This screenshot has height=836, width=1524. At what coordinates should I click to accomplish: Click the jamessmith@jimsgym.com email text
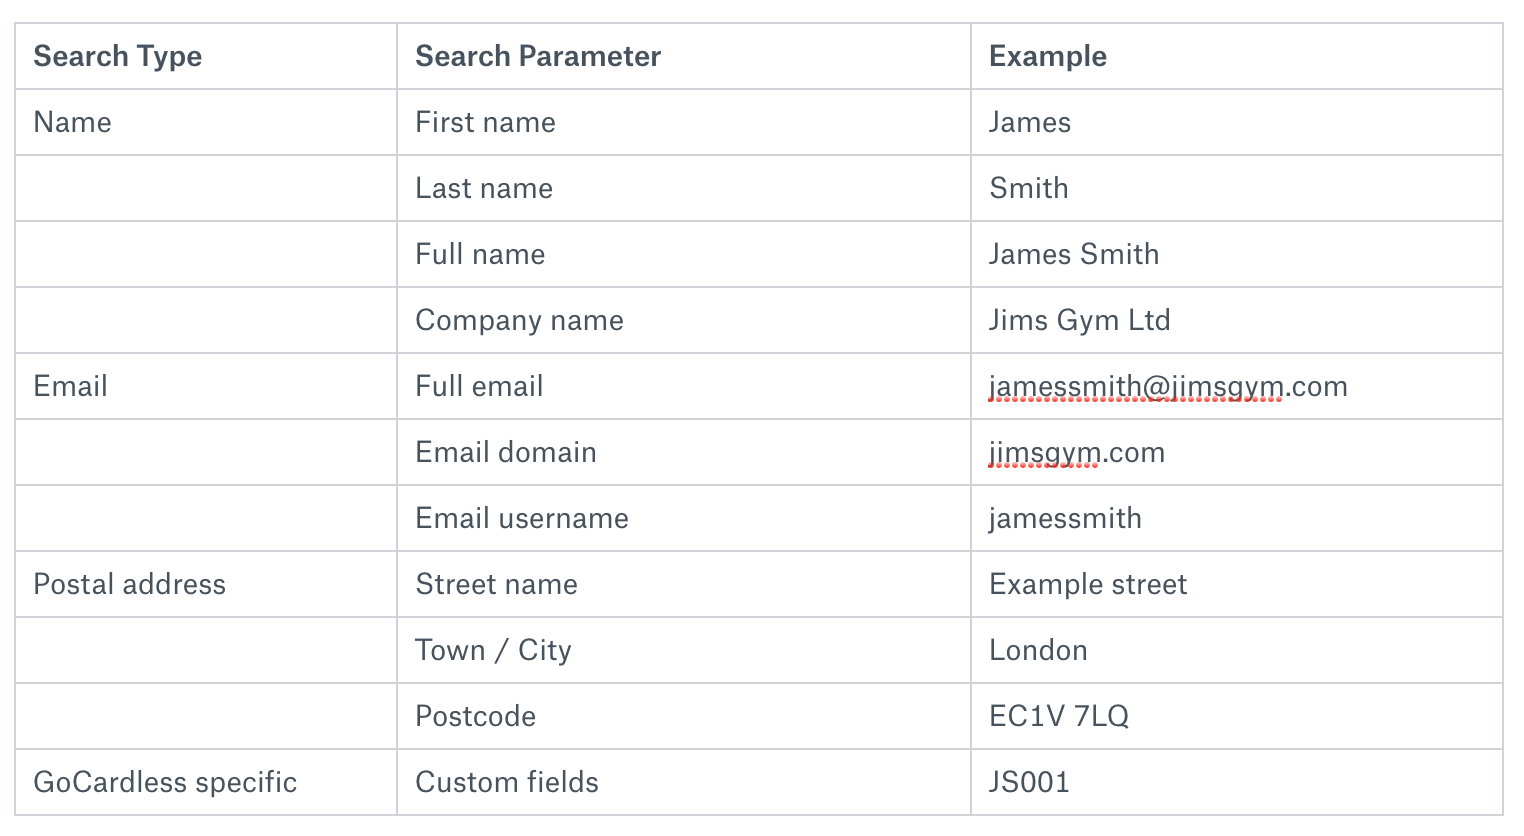[1168, 387]
